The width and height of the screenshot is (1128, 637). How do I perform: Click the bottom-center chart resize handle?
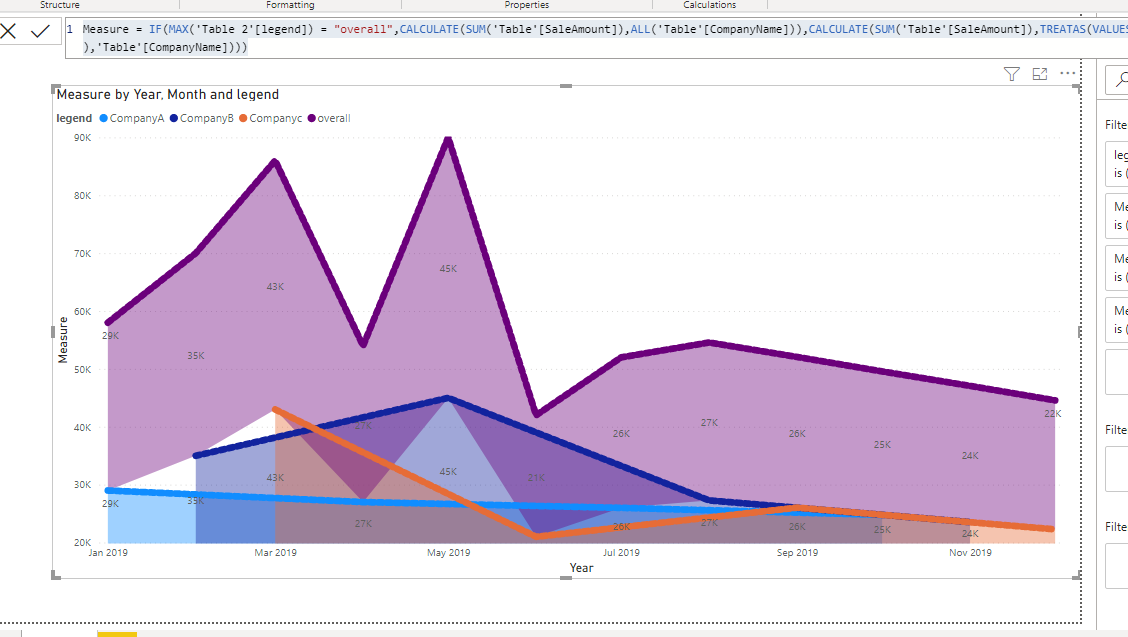coord(566,577)
